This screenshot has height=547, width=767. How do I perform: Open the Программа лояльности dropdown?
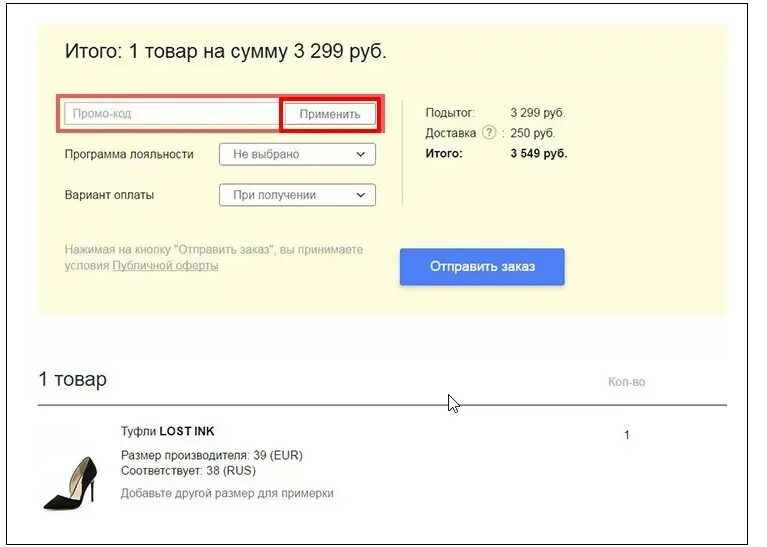click(x=297, y=154)
